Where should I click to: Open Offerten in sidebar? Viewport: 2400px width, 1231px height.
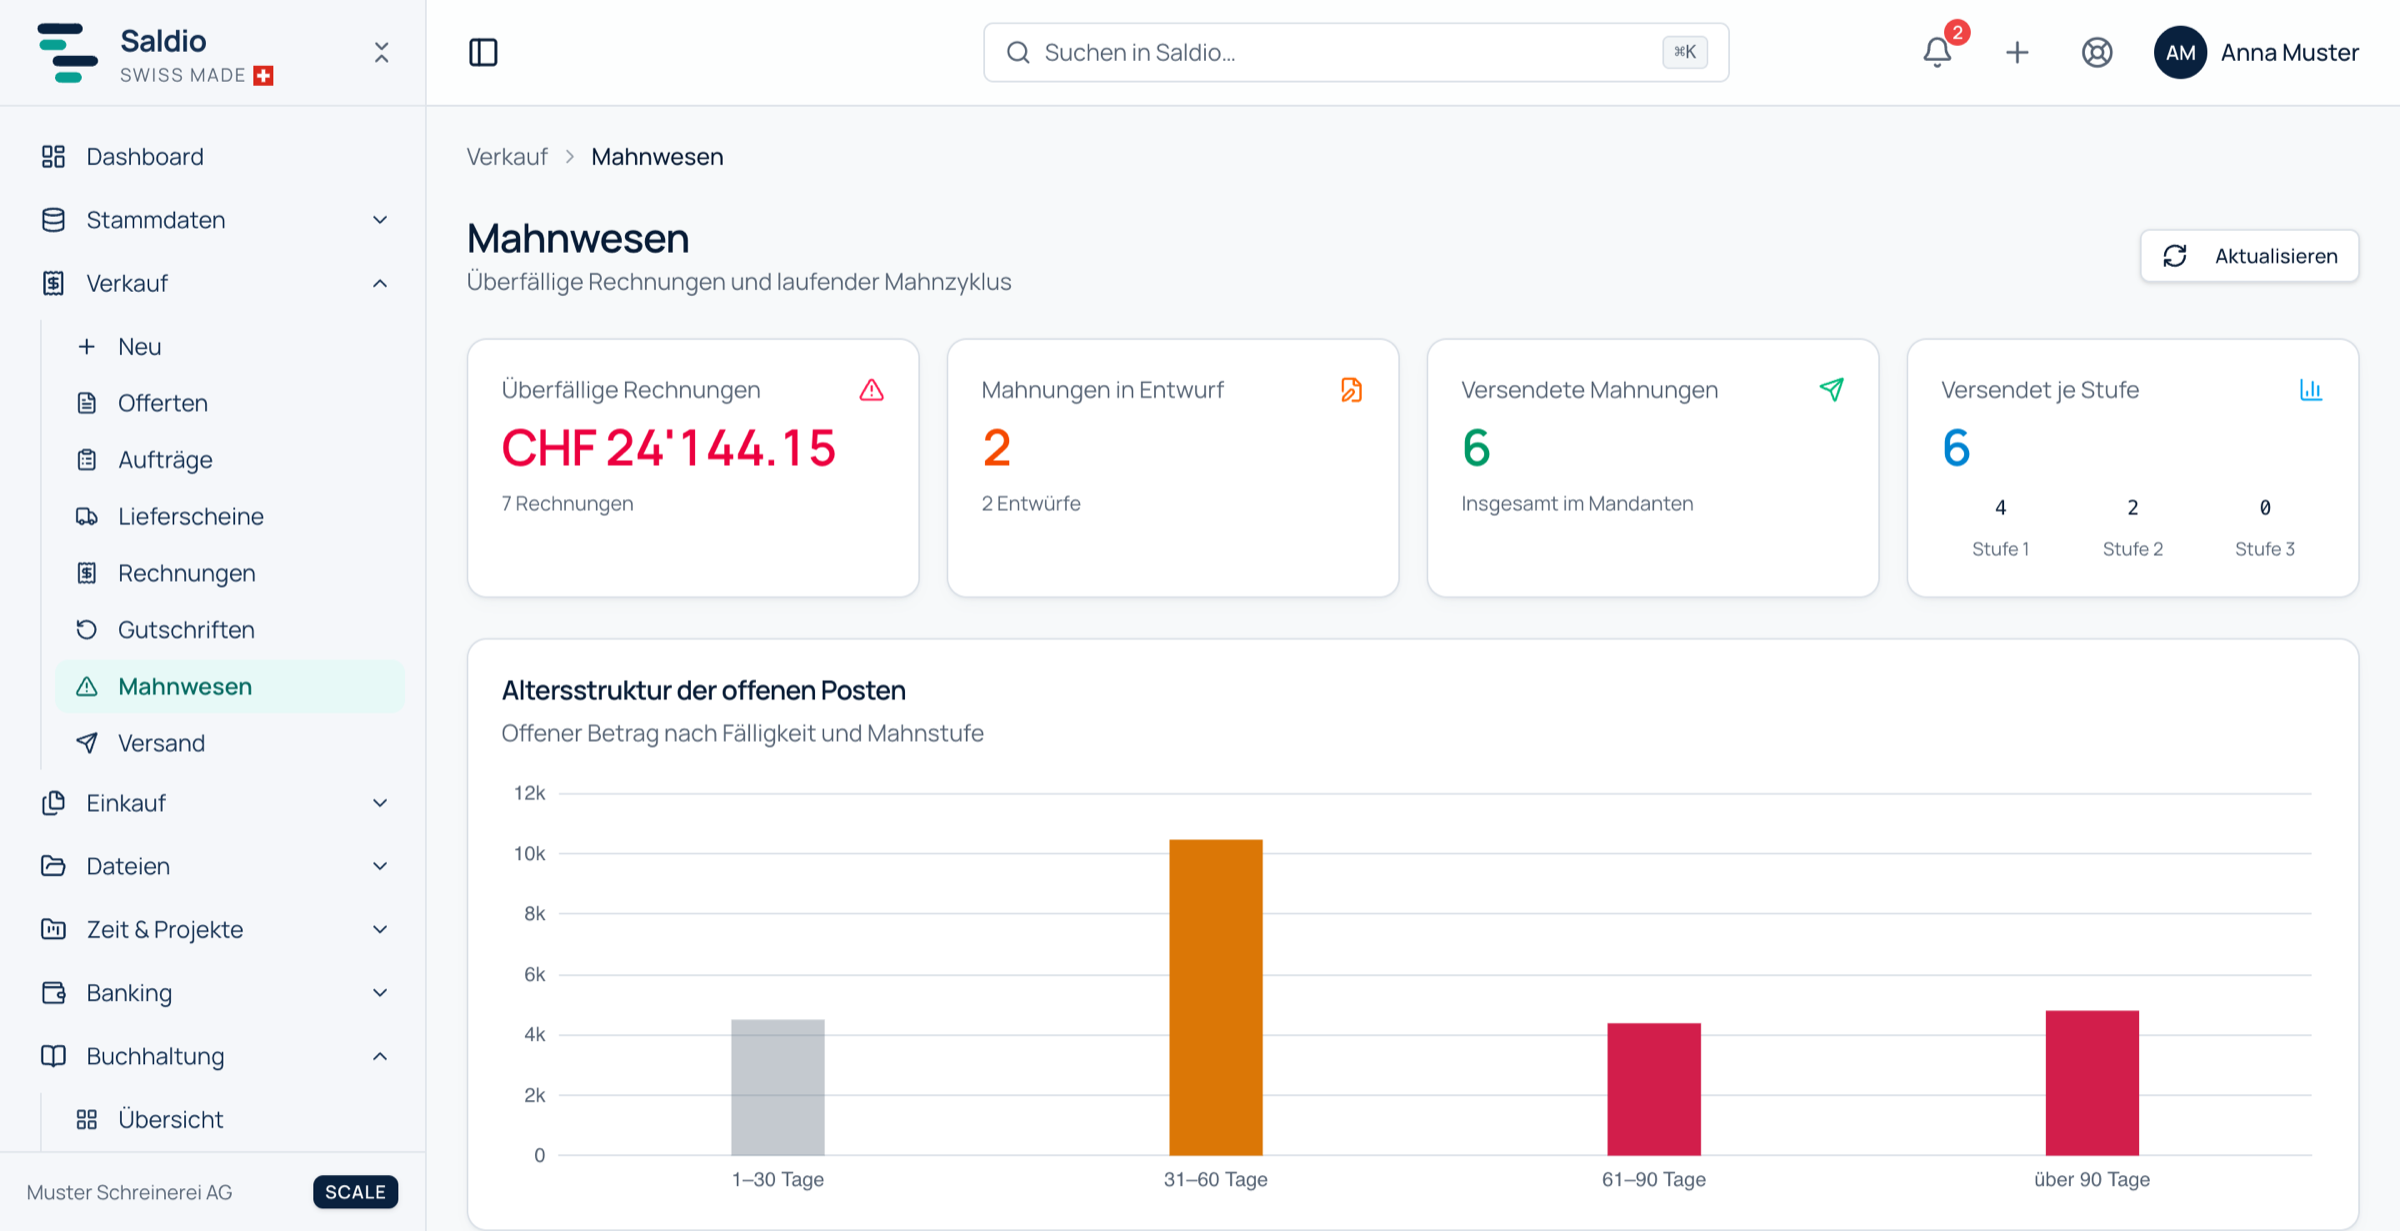pyautogui.click(x=230, y=403)
